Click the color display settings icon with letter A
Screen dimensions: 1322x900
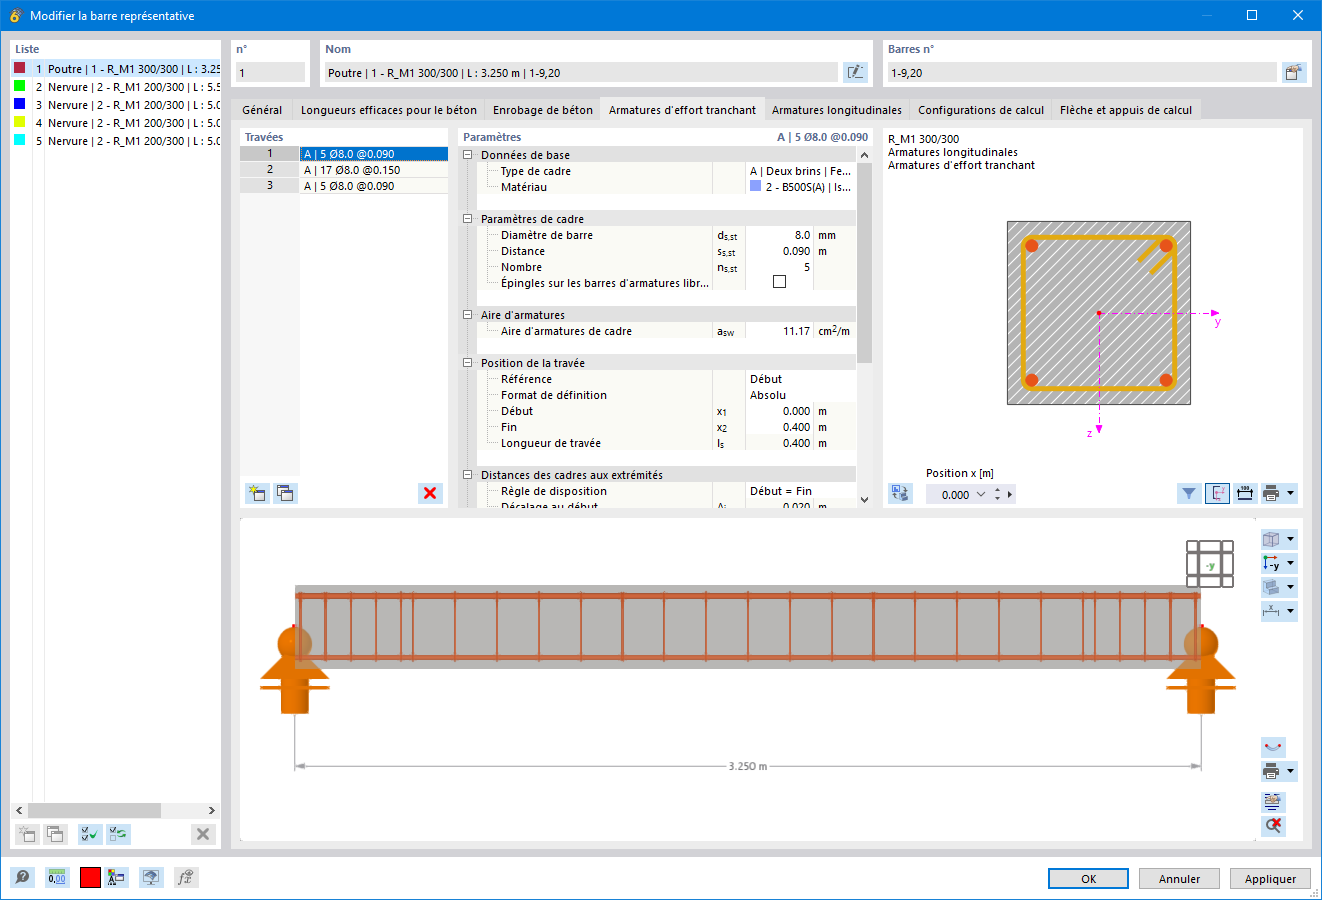pyautogui.click(x=117, y=877)
